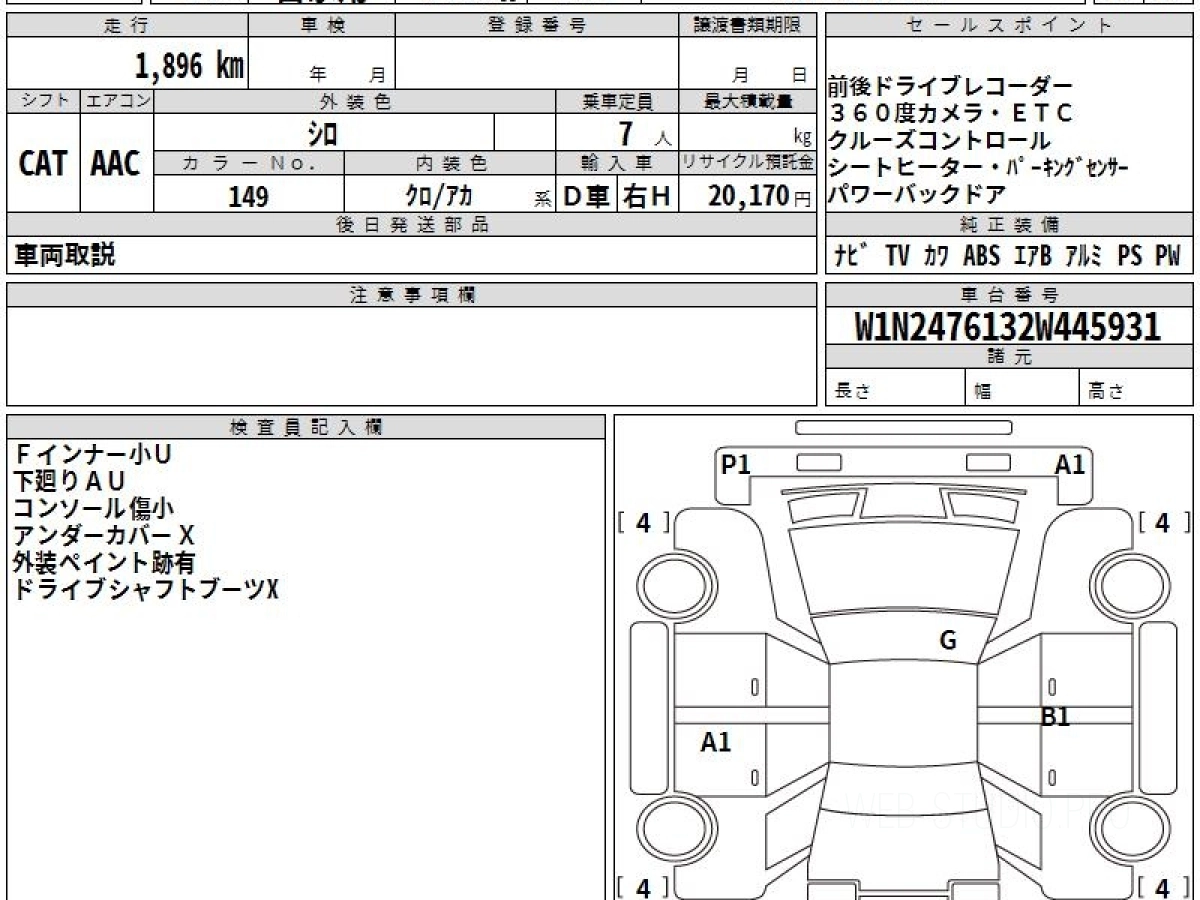Click the 外装色 header
This screenshot has width=1200, height=900.
tap(355, 101)
